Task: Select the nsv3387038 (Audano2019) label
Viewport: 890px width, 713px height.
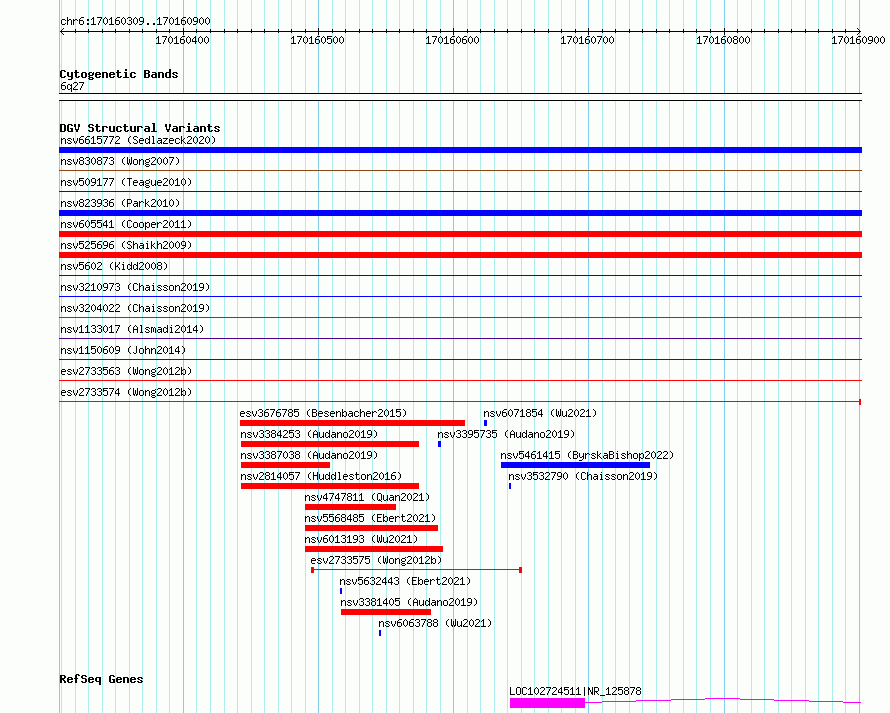Action: pos(309,455)
